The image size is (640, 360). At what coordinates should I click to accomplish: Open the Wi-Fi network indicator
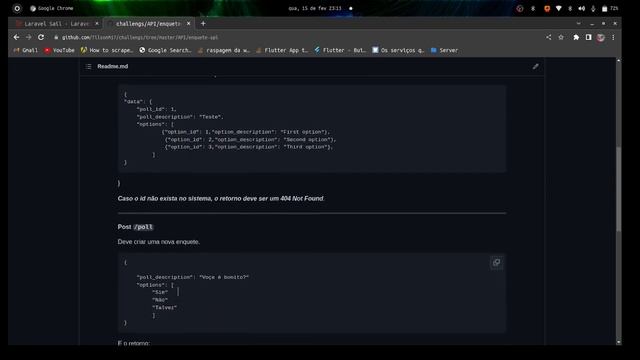[x=559, y=8]
